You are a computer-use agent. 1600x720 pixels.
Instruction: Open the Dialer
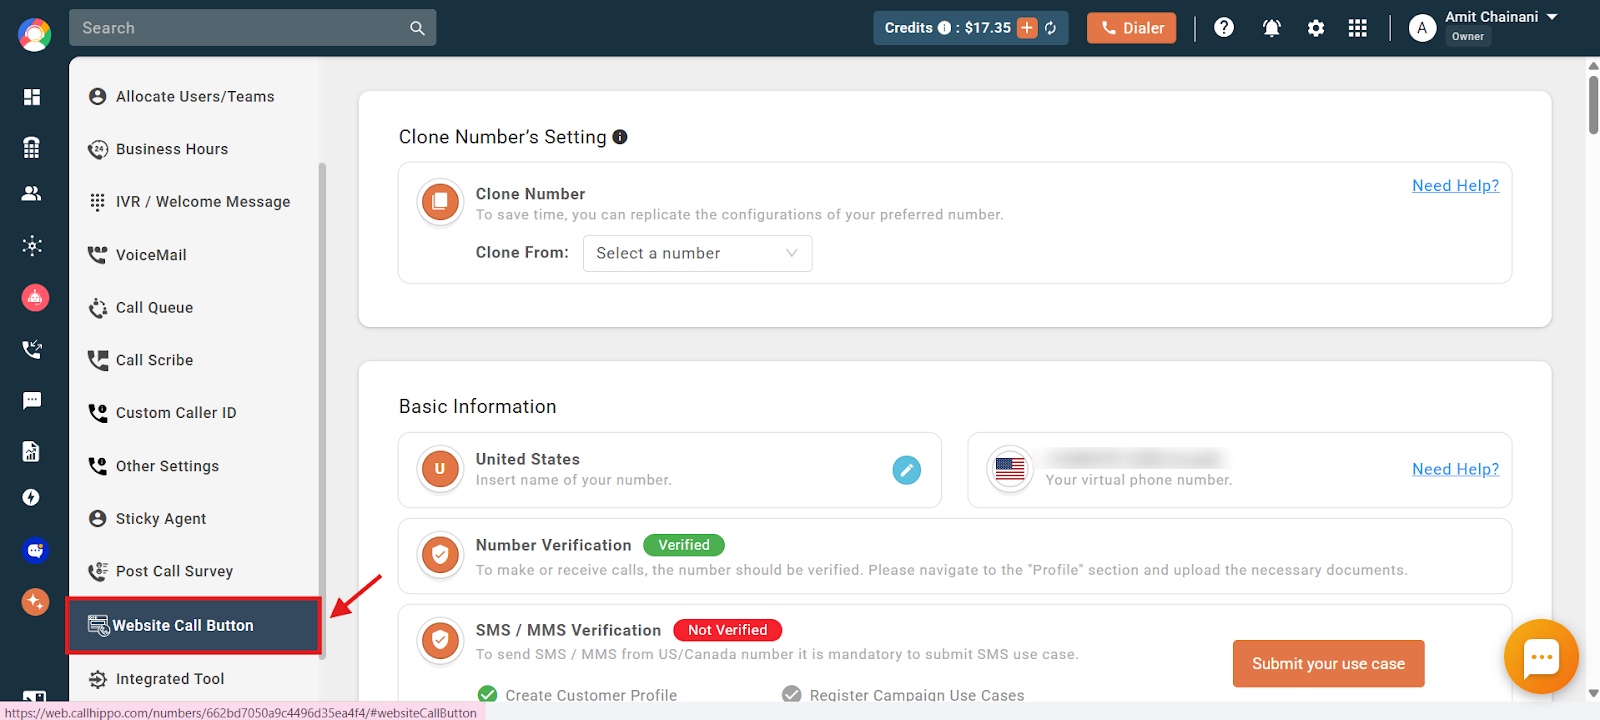1132,28
